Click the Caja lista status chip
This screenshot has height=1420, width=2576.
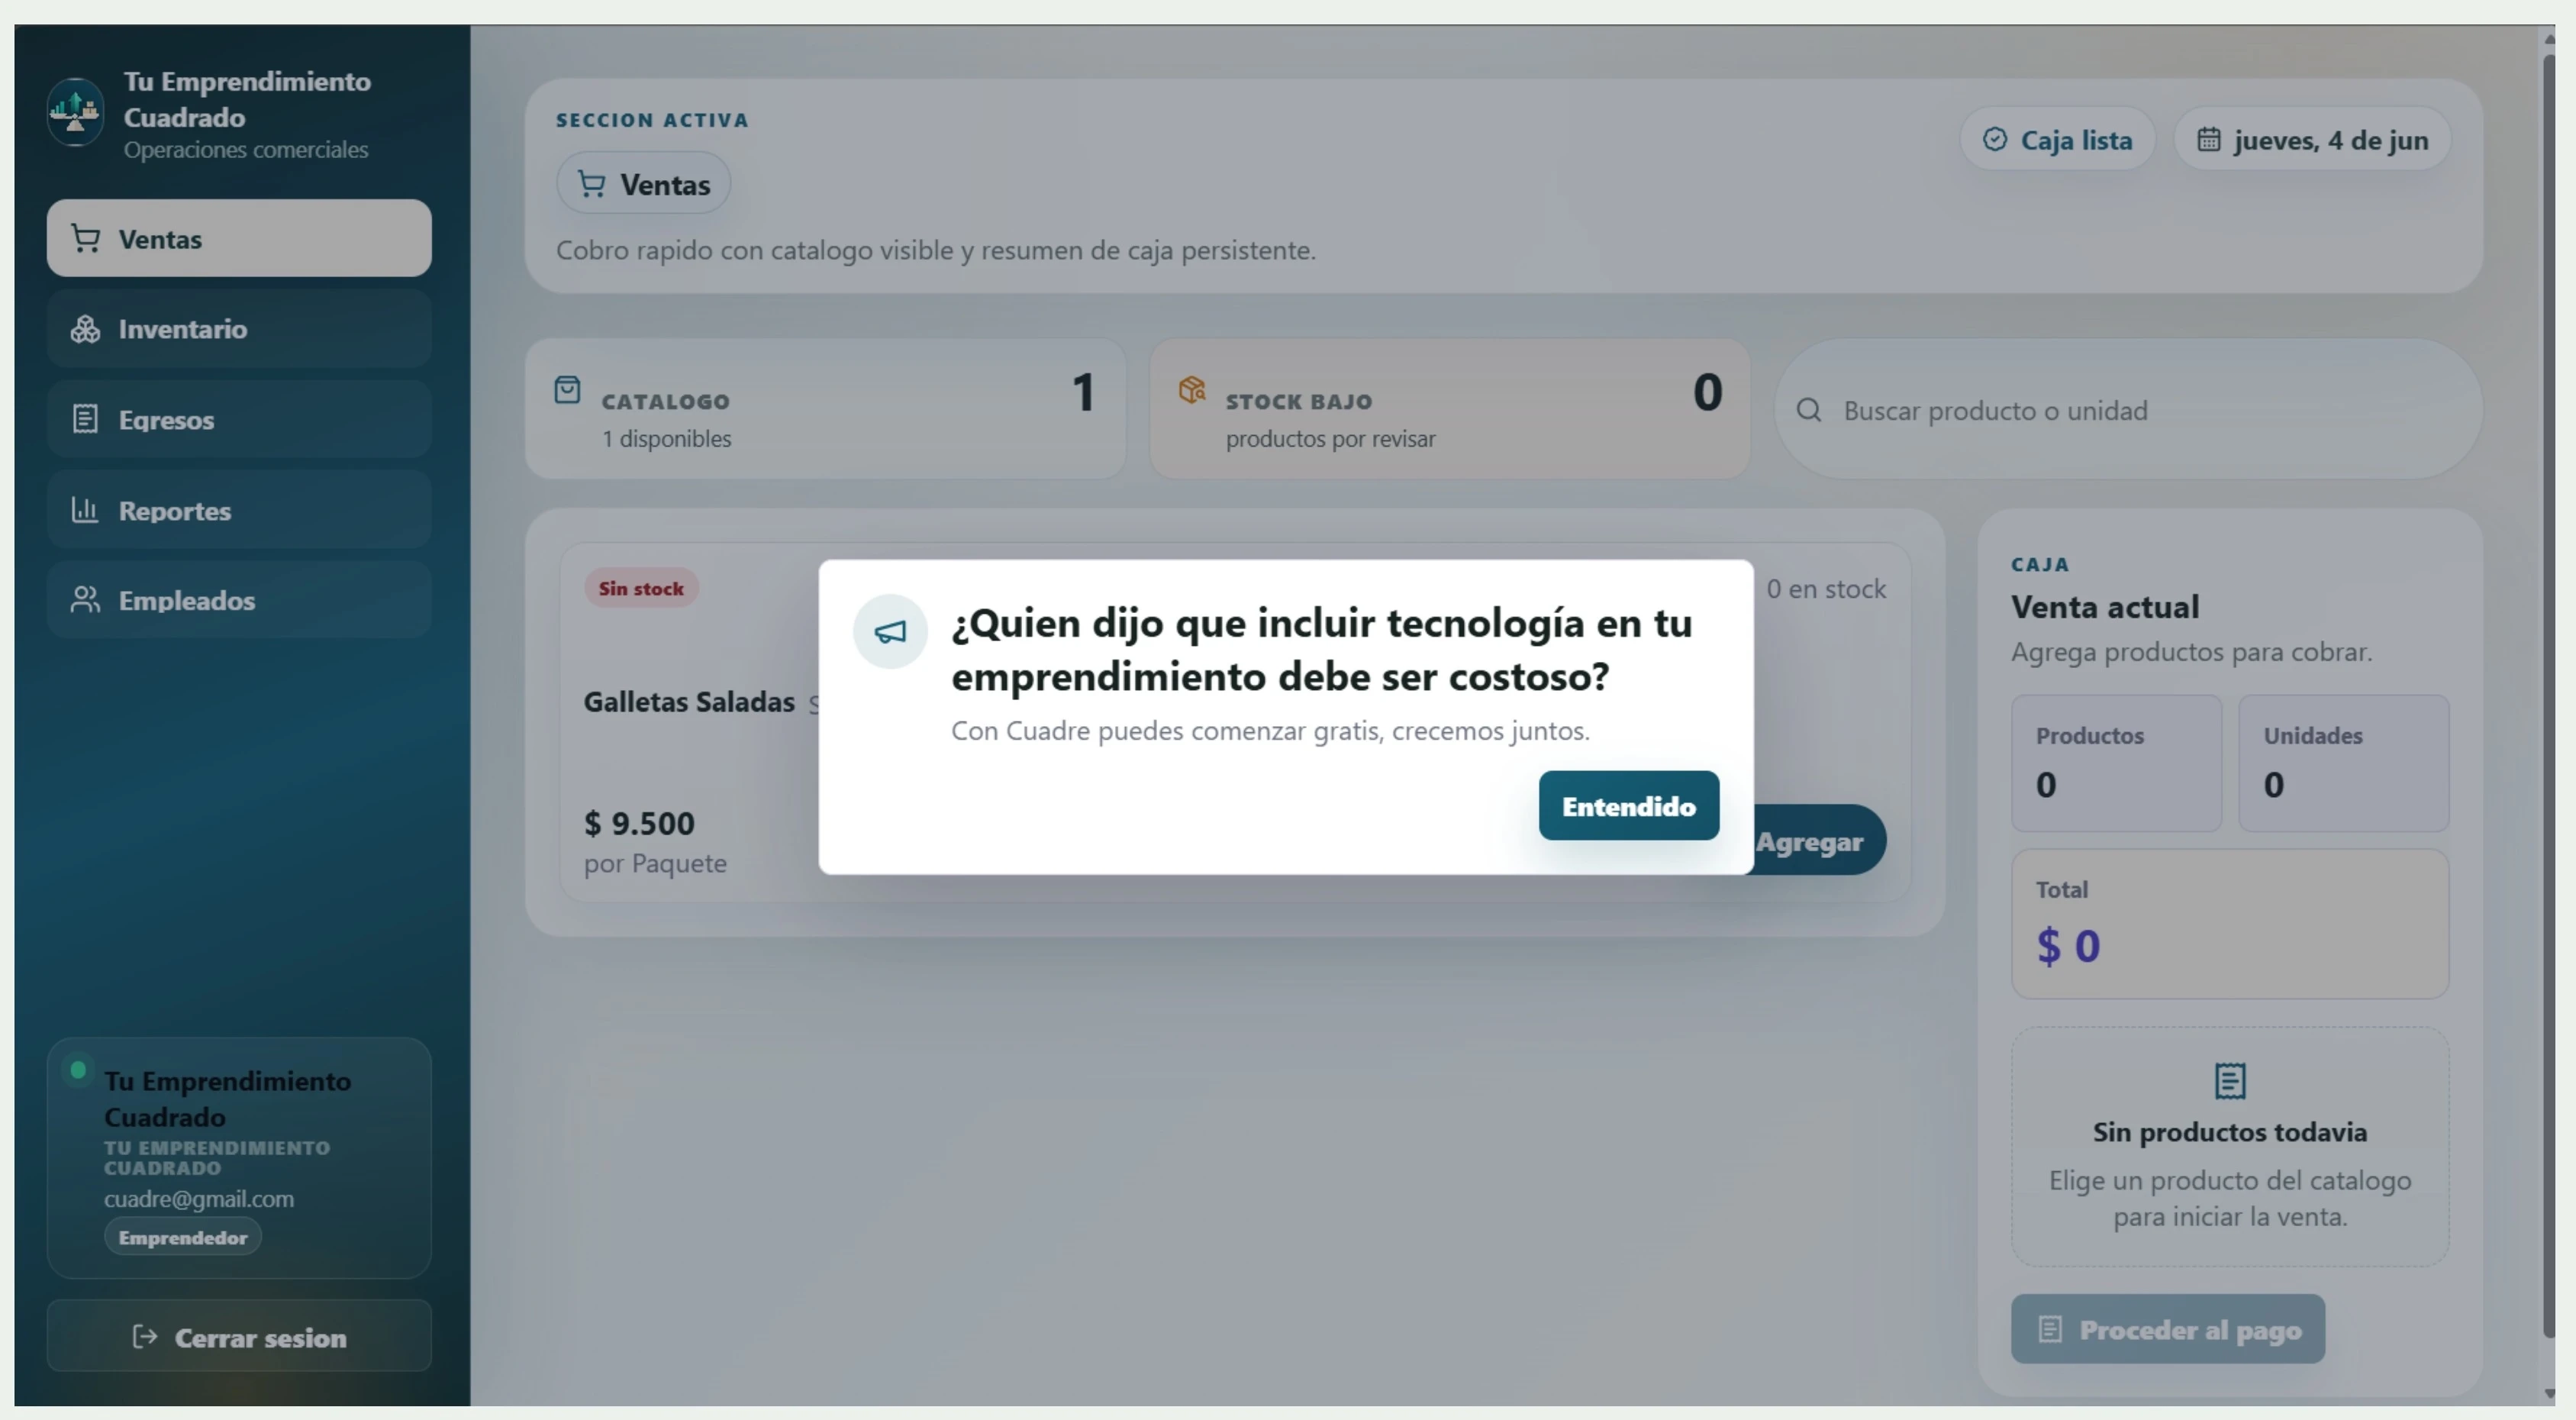tap(2057, 140)
